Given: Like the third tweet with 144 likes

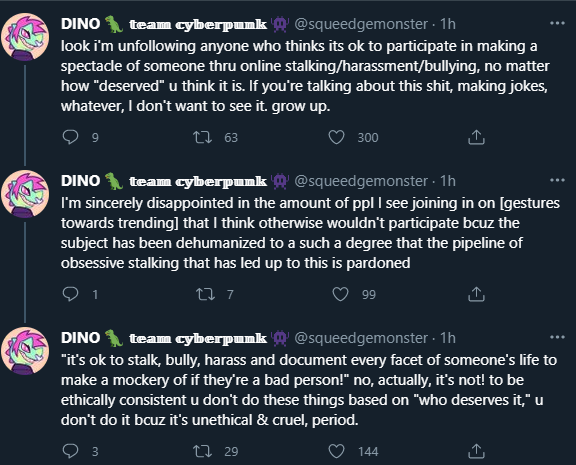Looking at the screenshot, I should [x=336, y=451].
